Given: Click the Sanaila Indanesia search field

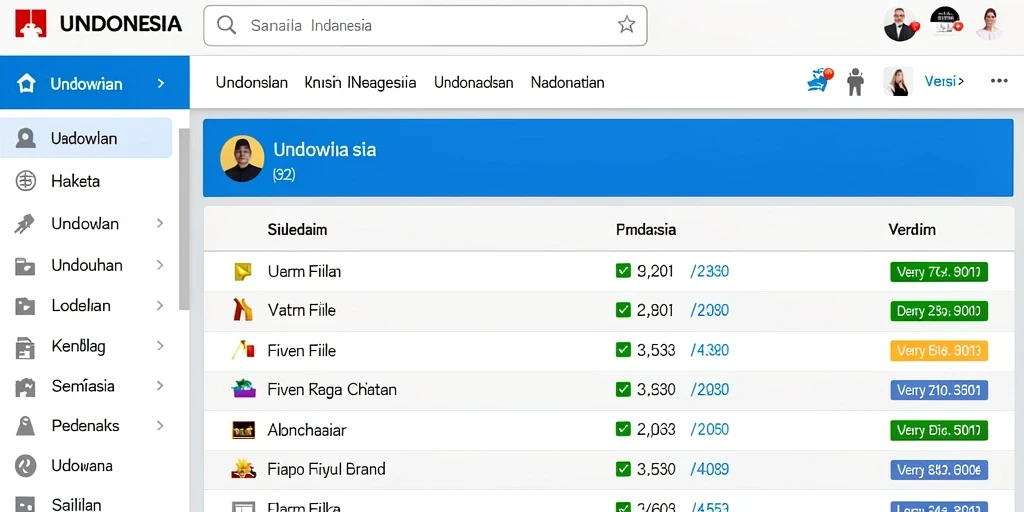Looking at the screenshot, I should click(x=425, y=25).
